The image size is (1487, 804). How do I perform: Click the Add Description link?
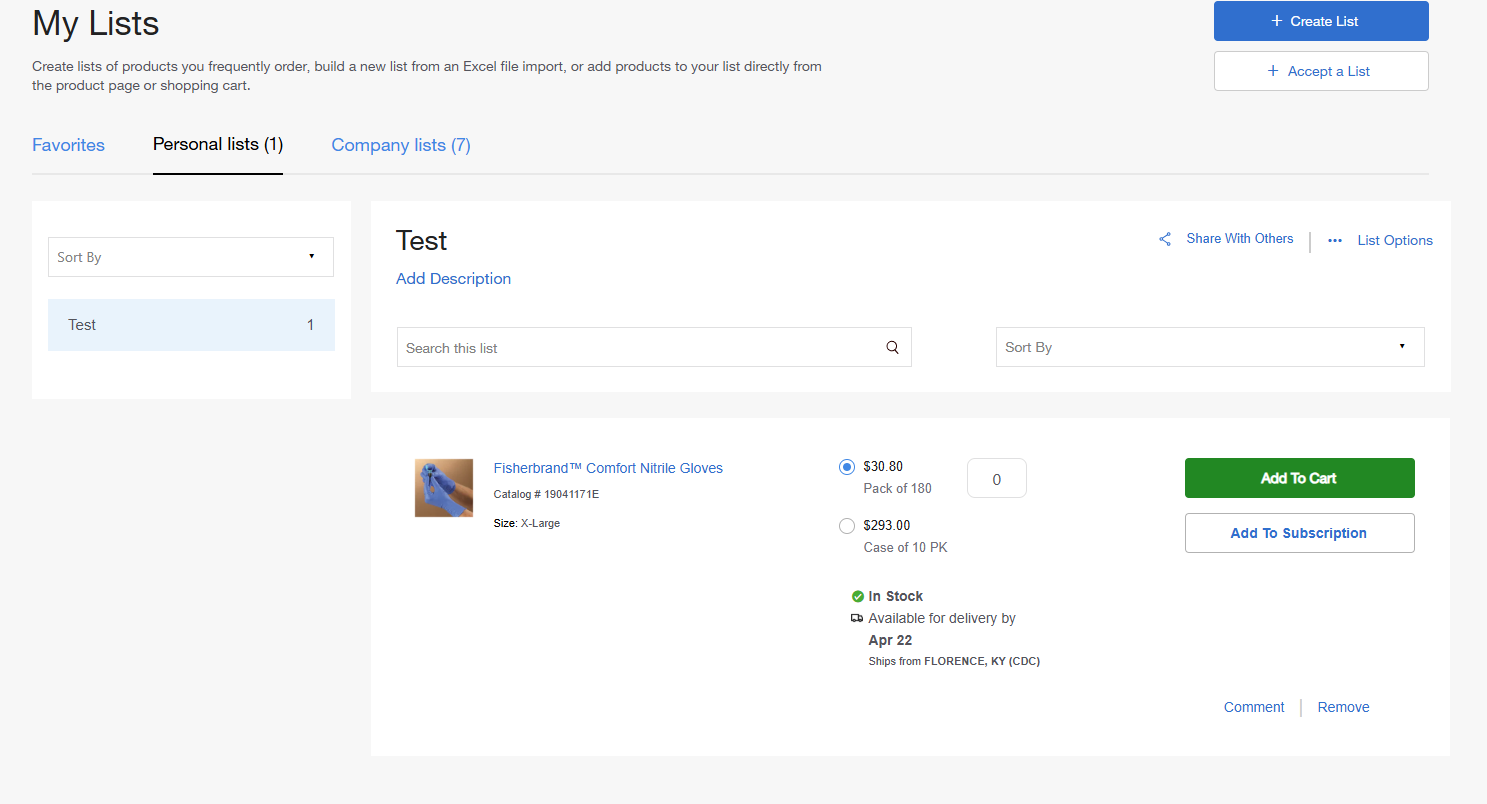453,279
